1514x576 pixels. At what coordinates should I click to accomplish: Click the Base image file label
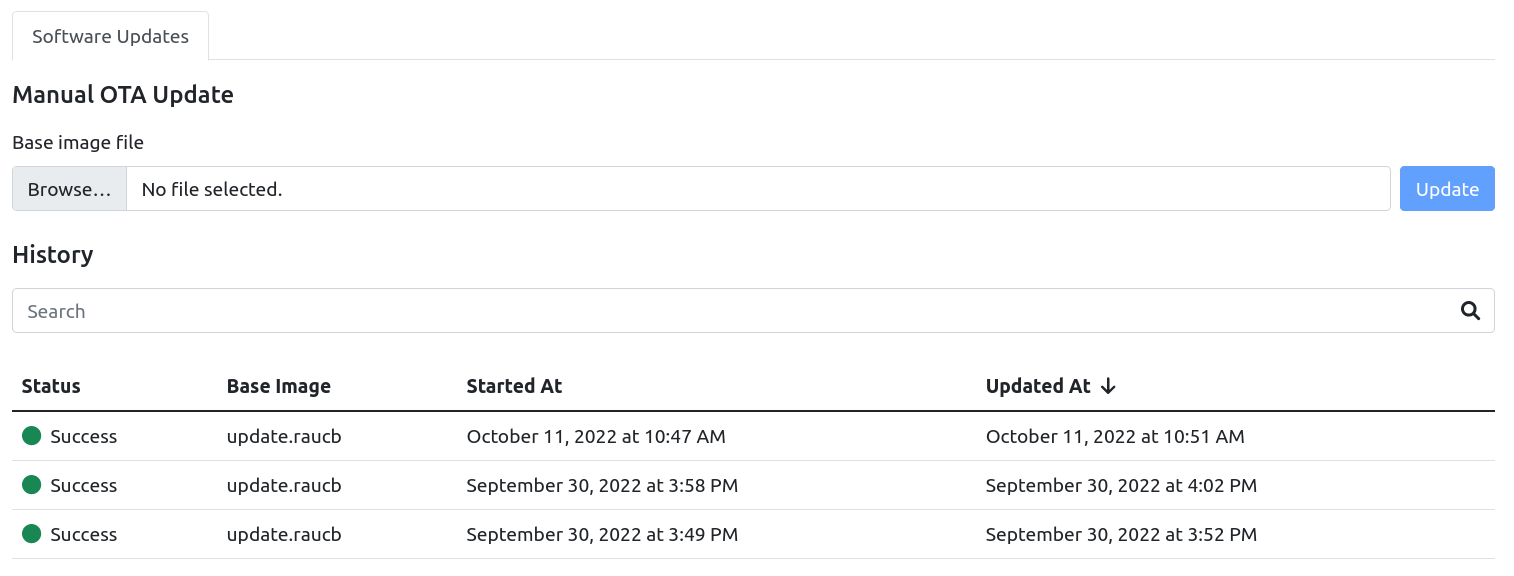point(78,142)
